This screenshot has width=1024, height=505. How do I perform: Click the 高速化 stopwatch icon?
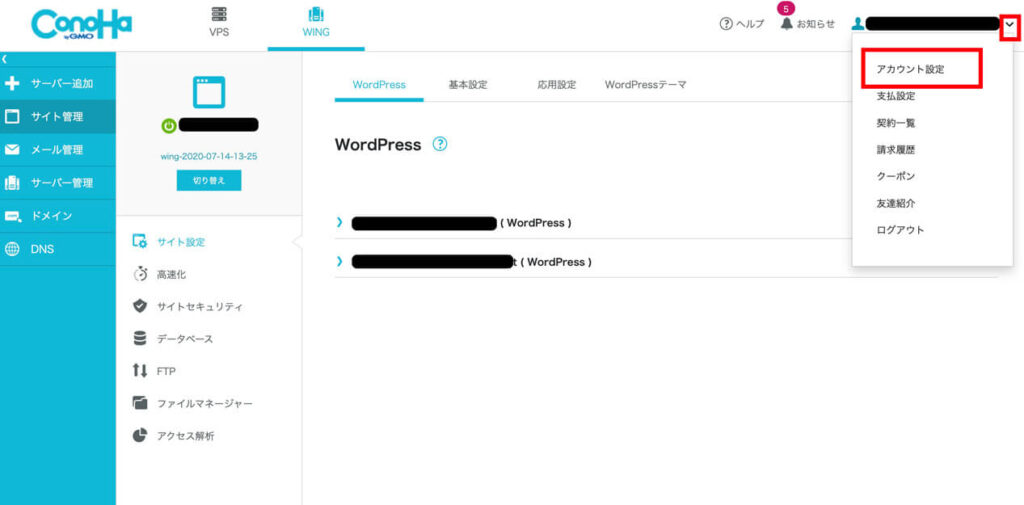140,274
